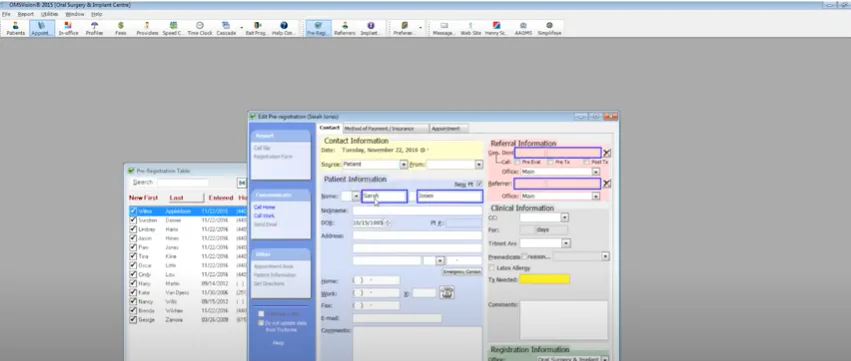Open the Messages toolbar icon
The image size is (851, 361).
pyautogui.click(x=444, y=28)
